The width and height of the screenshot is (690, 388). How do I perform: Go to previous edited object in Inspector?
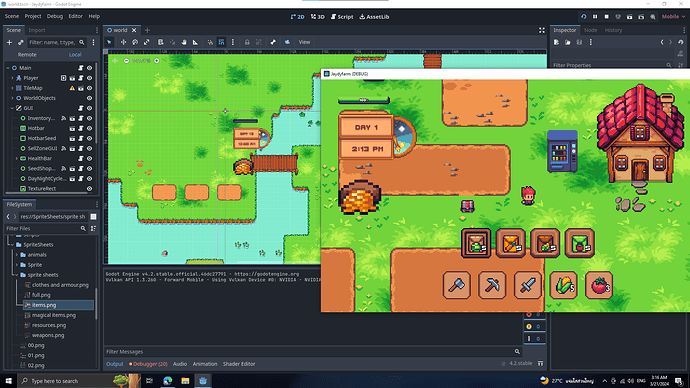[662, 42]
